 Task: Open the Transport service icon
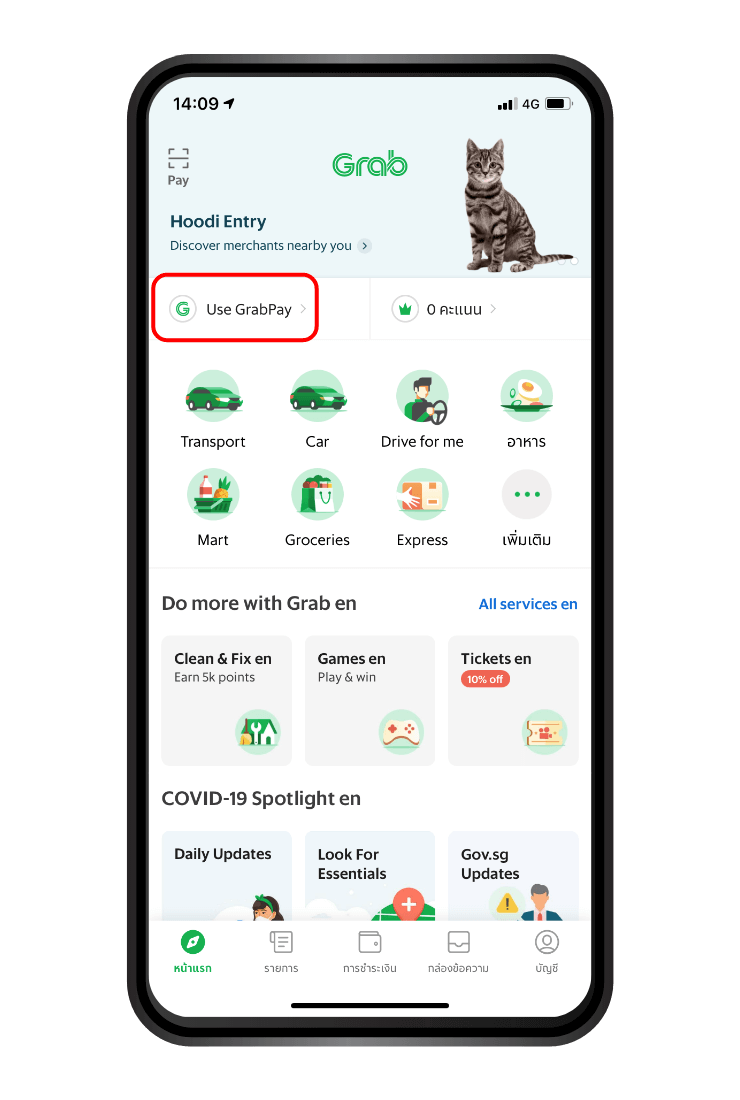tap(213, 396)
